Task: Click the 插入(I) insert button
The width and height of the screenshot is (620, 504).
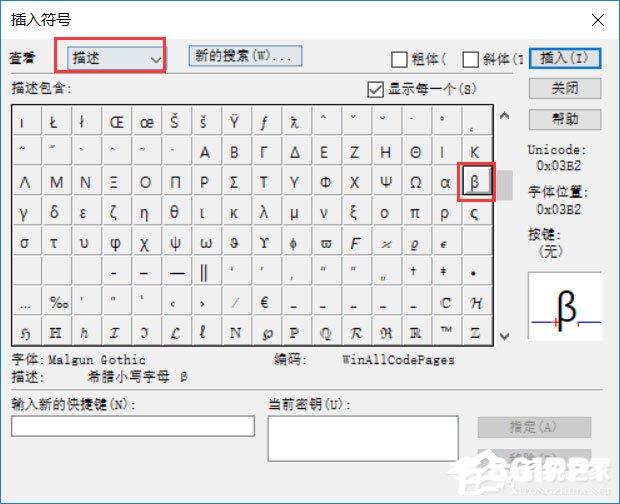Action: (565, 59)
